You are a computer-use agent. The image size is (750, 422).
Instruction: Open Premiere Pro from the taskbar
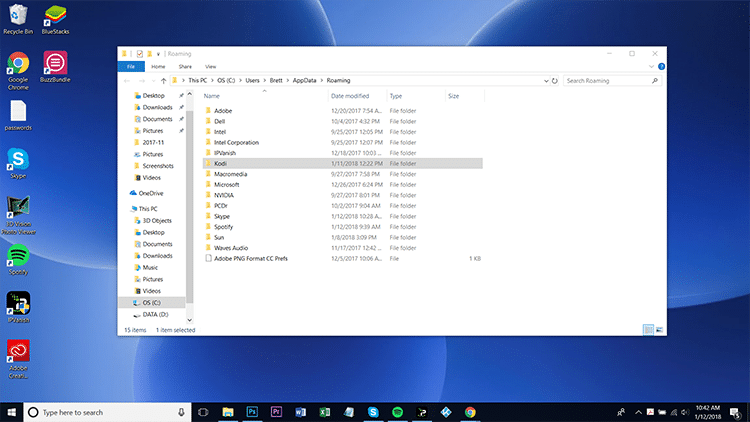[276, 412]
